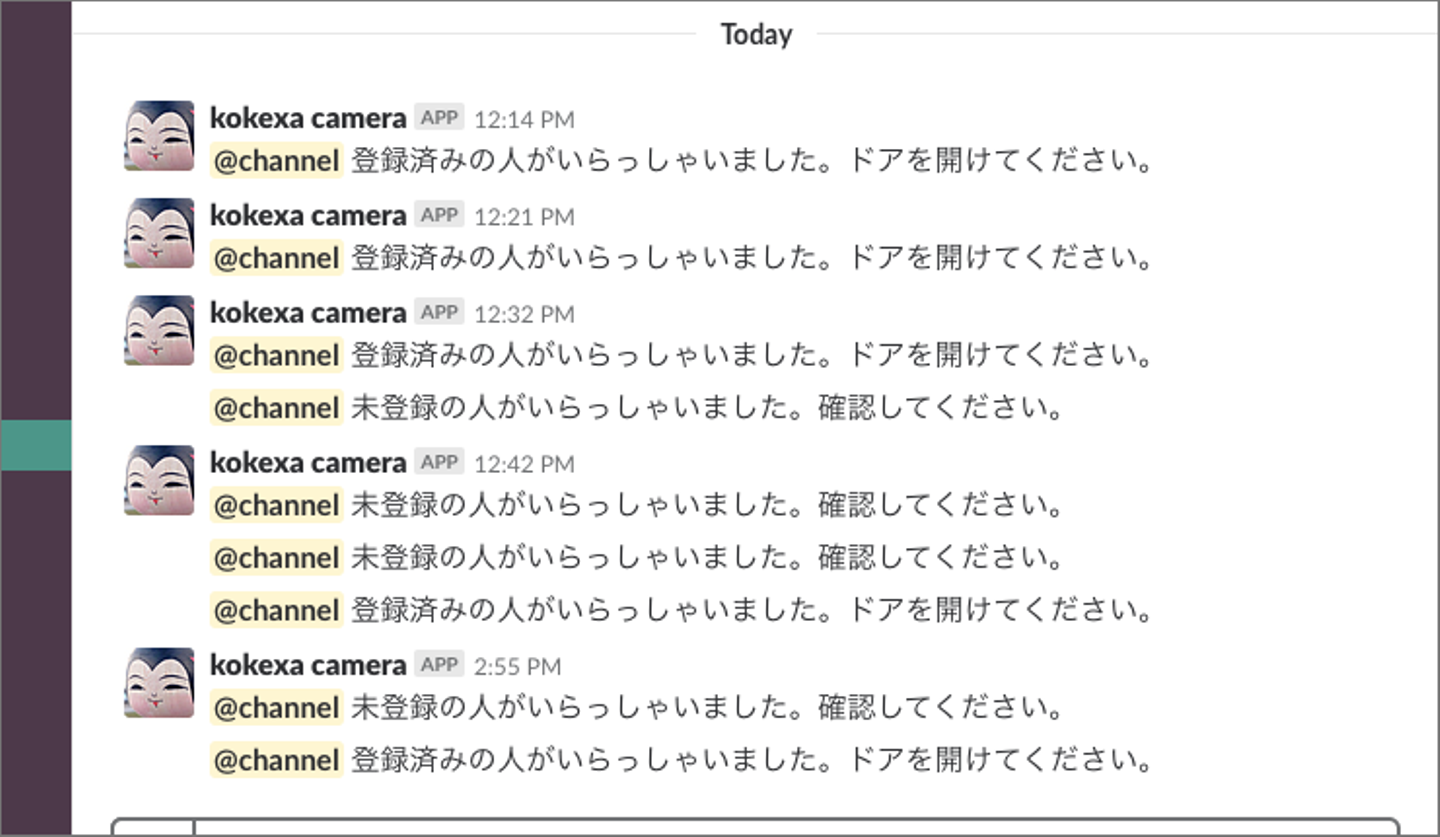
Task: Click the attach button left of the message input
Action: point(153,829)
